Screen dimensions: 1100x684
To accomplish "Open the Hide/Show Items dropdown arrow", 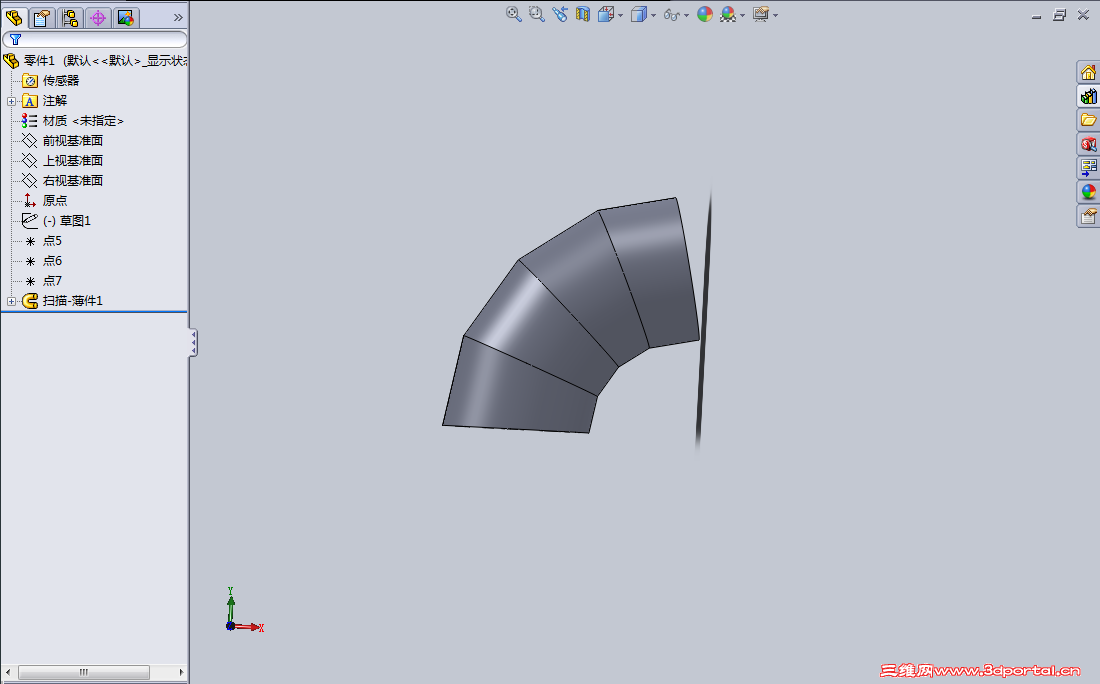I will [686, 15].
